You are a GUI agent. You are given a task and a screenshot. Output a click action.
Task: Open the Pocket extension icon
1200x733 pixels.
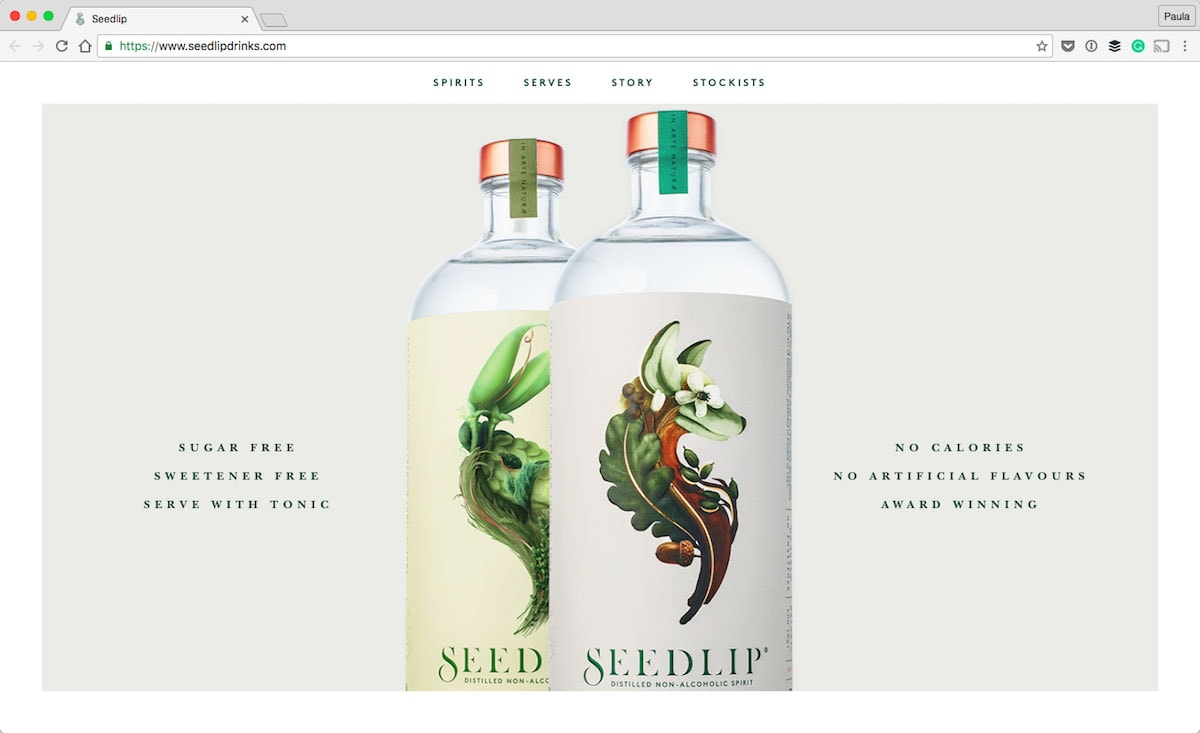tap(1068, 46)
